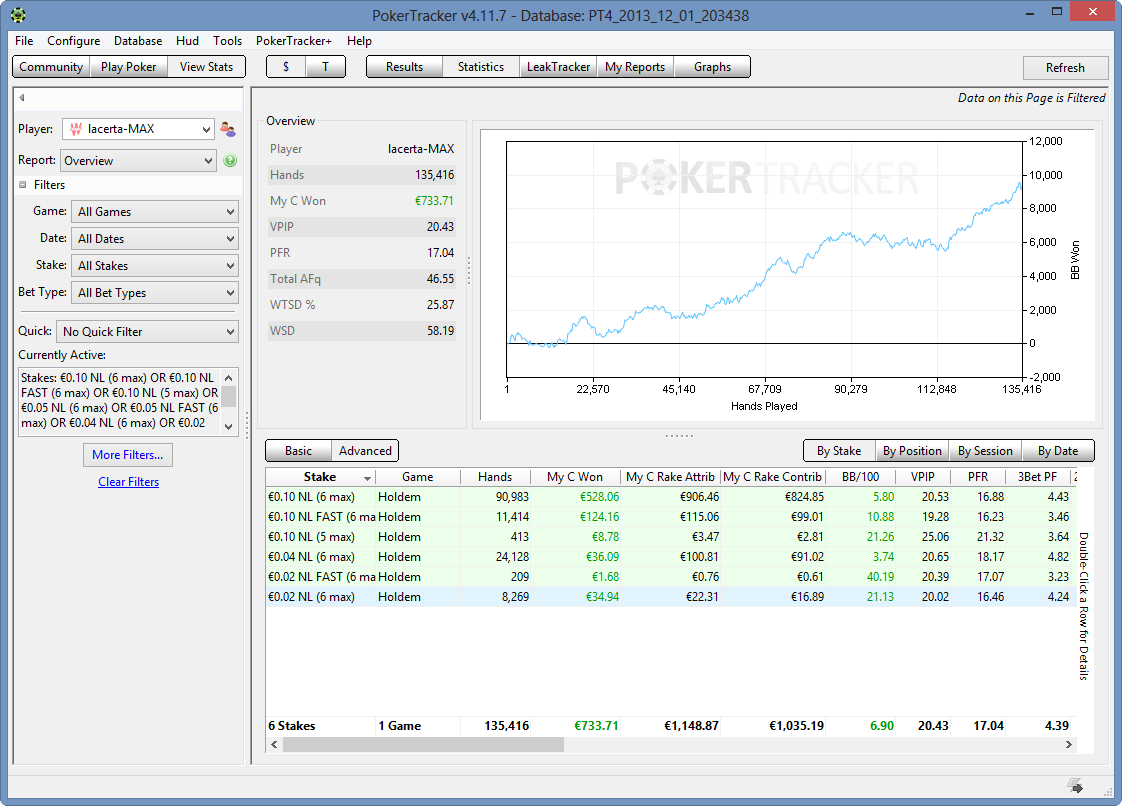Sort by the VPIP column header
The width and height of the screenshot is (1122, 806).
click(x=923, y=477)
